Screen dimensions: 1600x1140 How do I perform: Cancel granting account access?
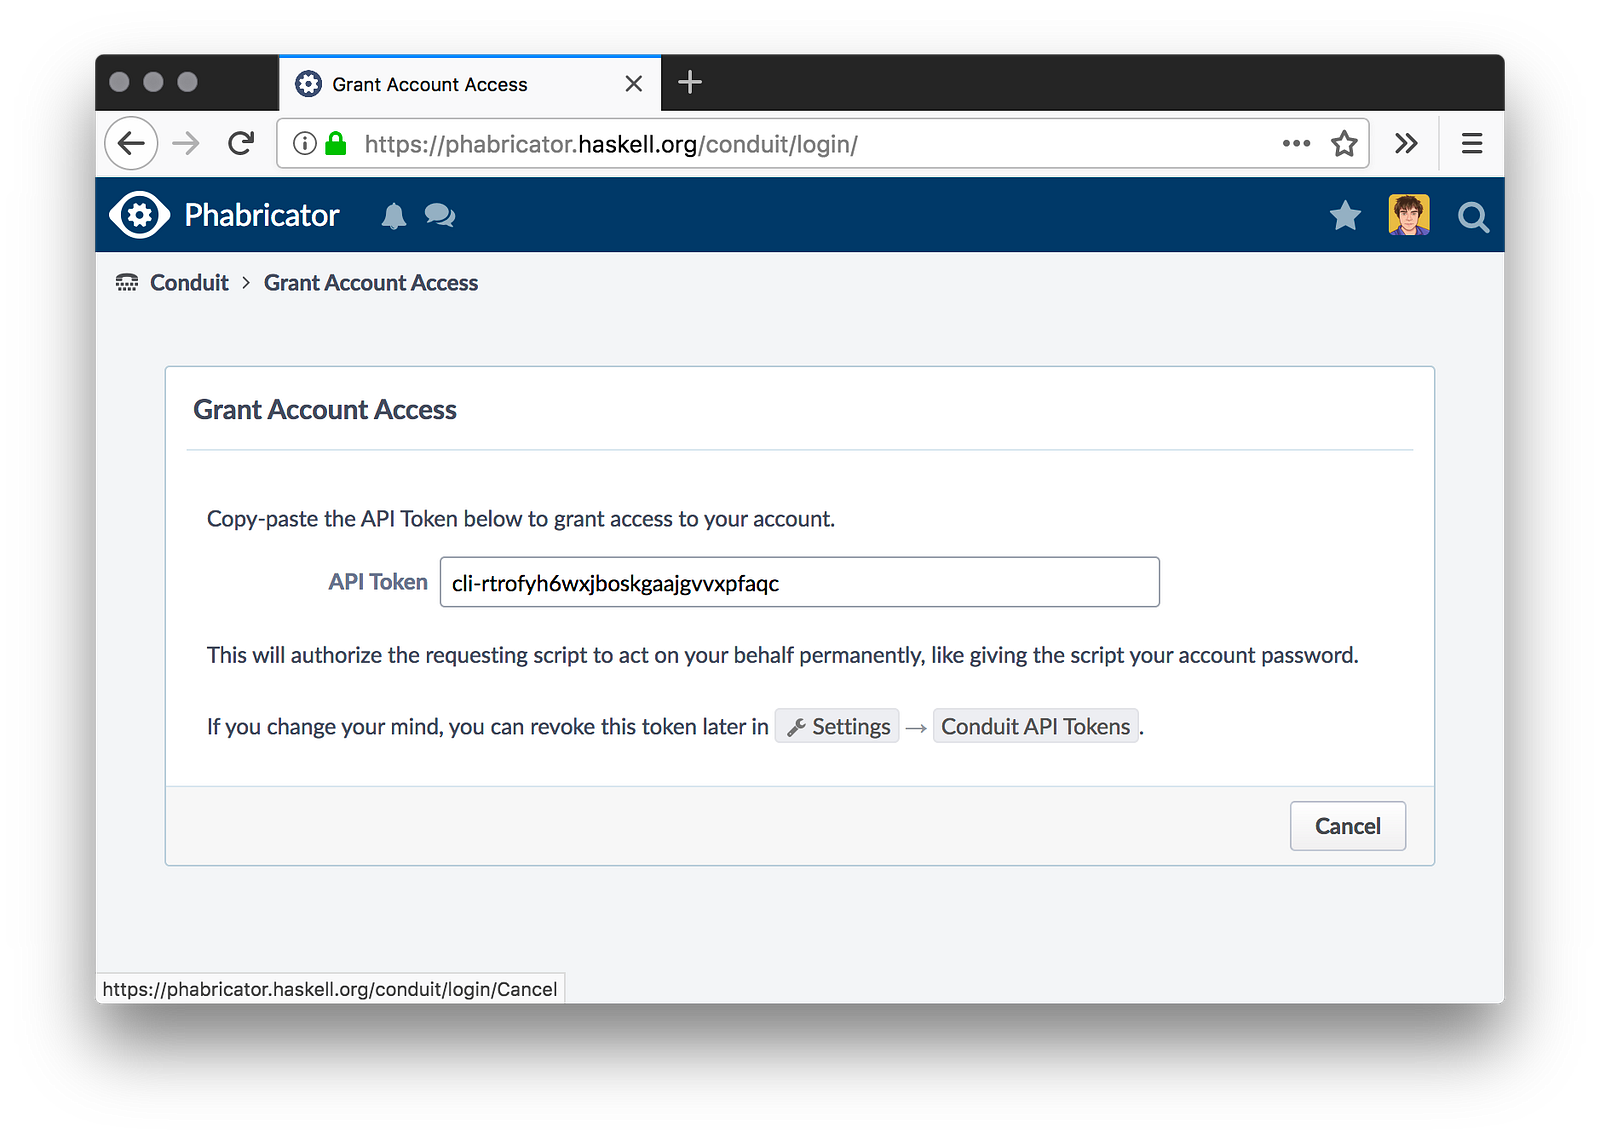point(1348,826)
